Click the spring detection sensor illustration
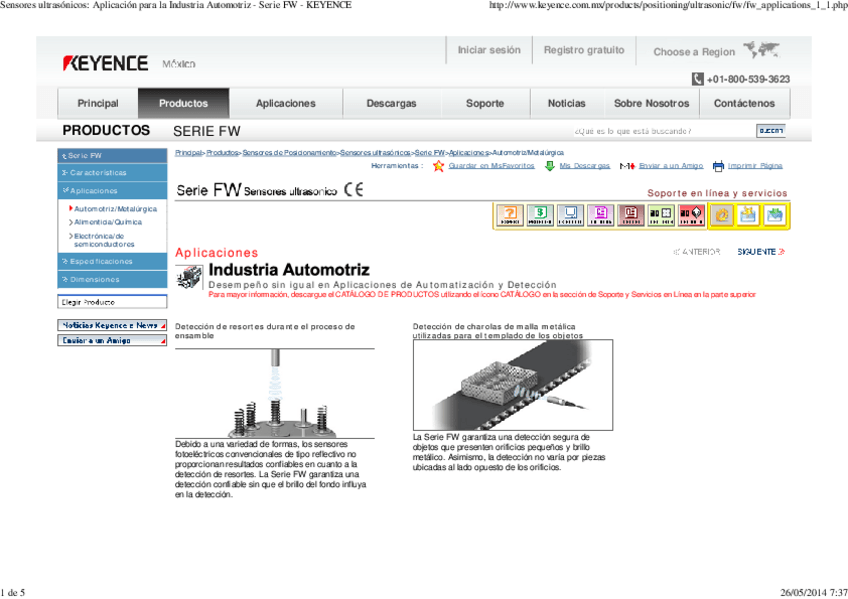 pos(275,394)
